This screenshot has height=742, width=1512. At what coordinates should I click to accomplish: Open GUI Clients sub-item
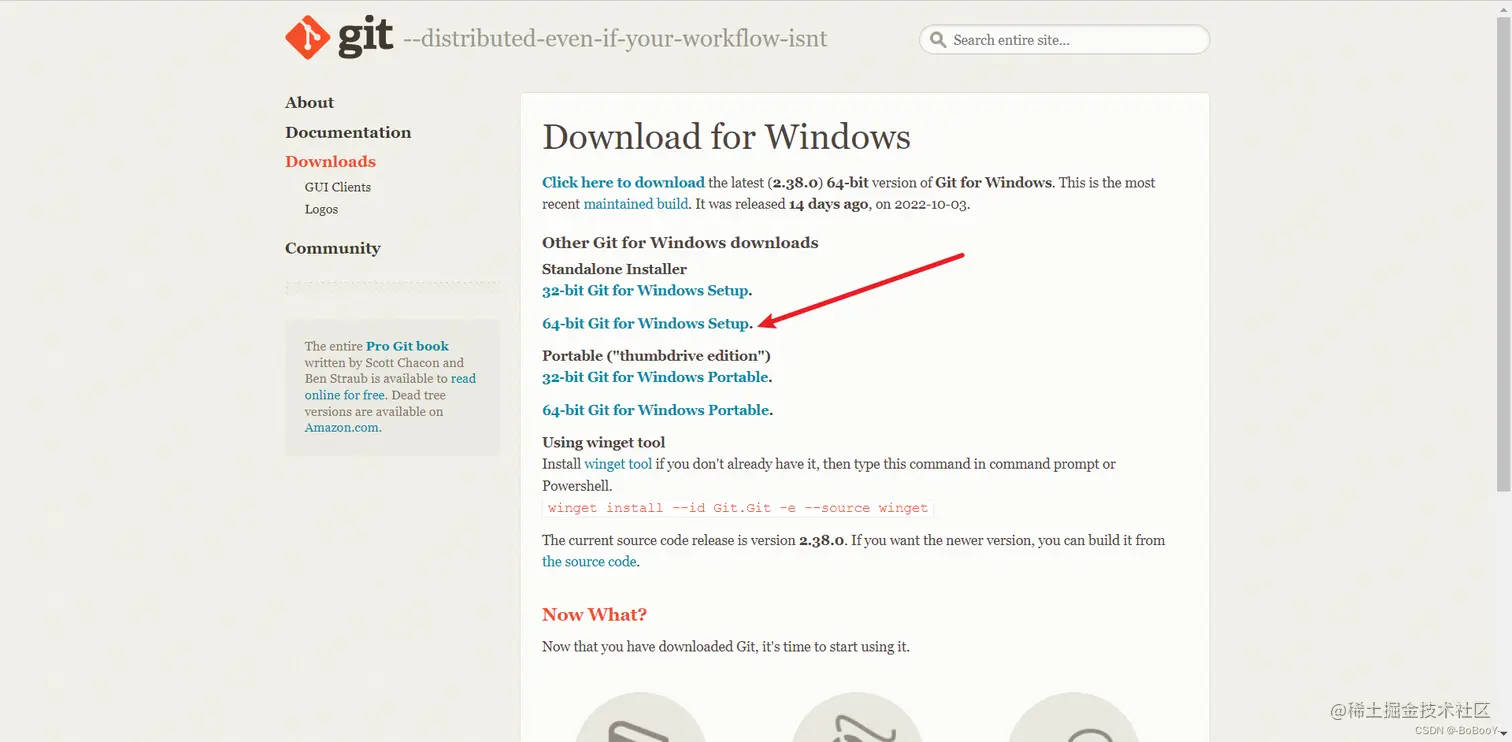338,187
